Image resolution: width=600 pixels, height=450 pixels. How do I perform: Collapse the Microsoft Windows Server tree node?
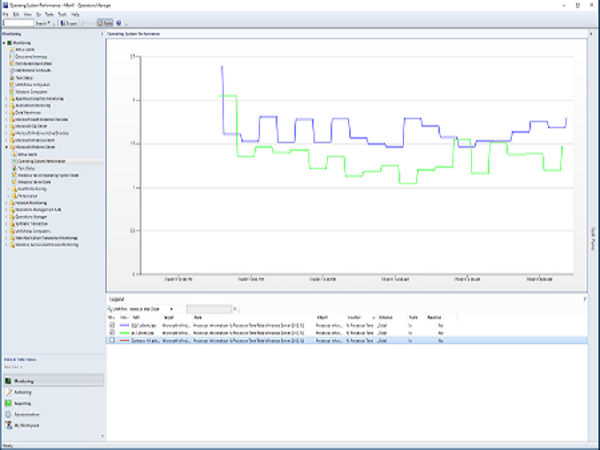coord(6,148)
